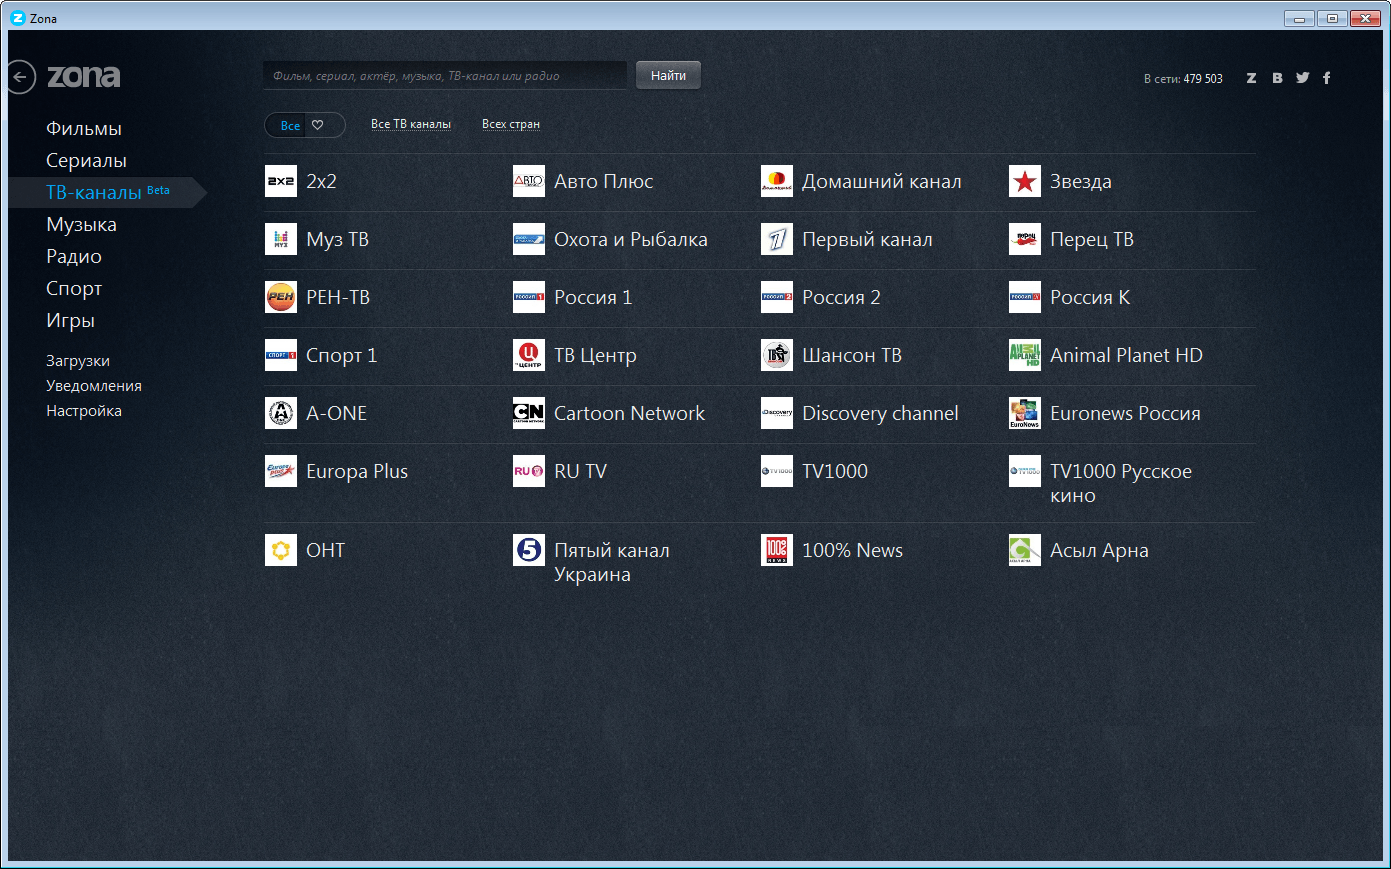Screen dimensions: 1391x869
Task: Open the TV1000 channel link
Action: tap(835, 471)
